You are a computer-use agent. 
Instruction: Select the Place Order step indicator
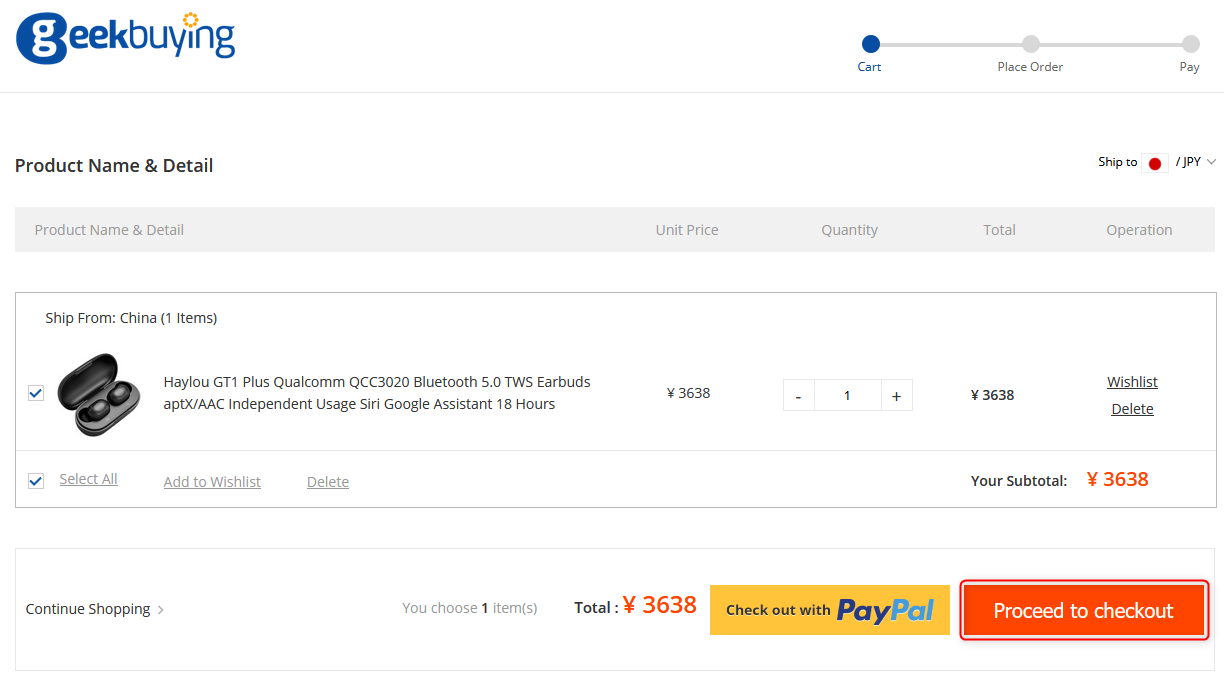pyautogui.click(x=1030, y=54)
